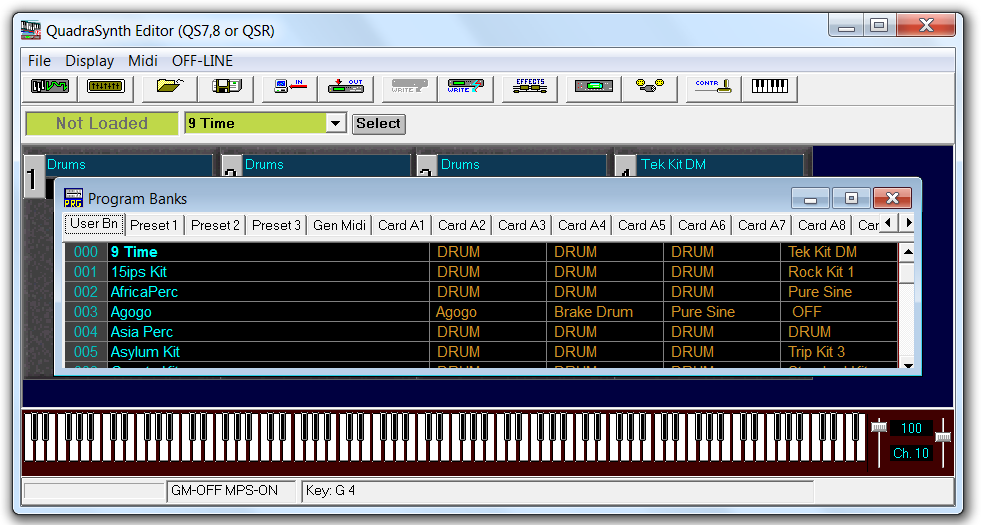Click the open folder toolbar icon
The width and height of the screenshot is (983, 525).
[169, 87]
